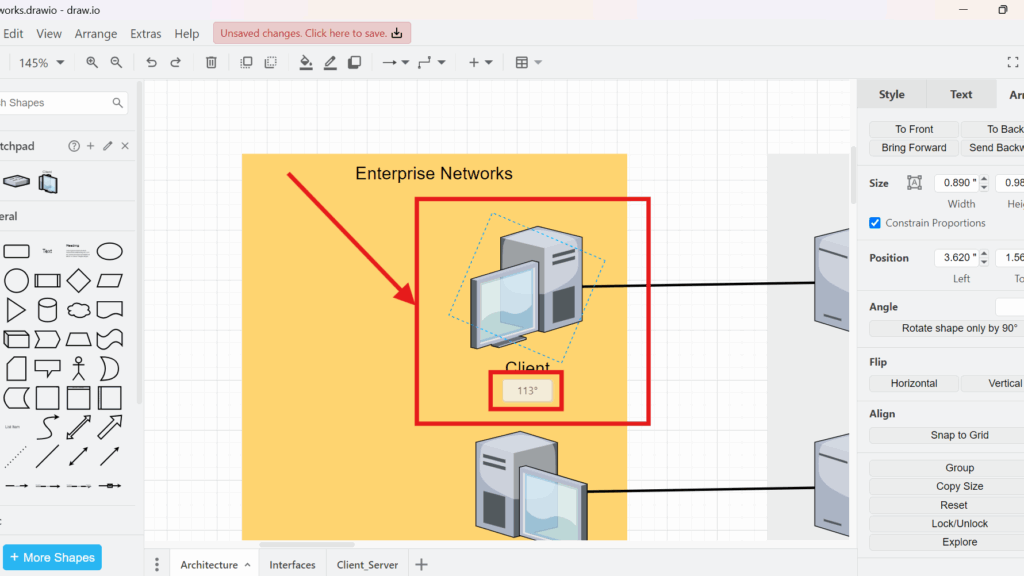Add item to Scratchpad with plus
Viewport: 1024px width, 576px height.
coord(91,146)
